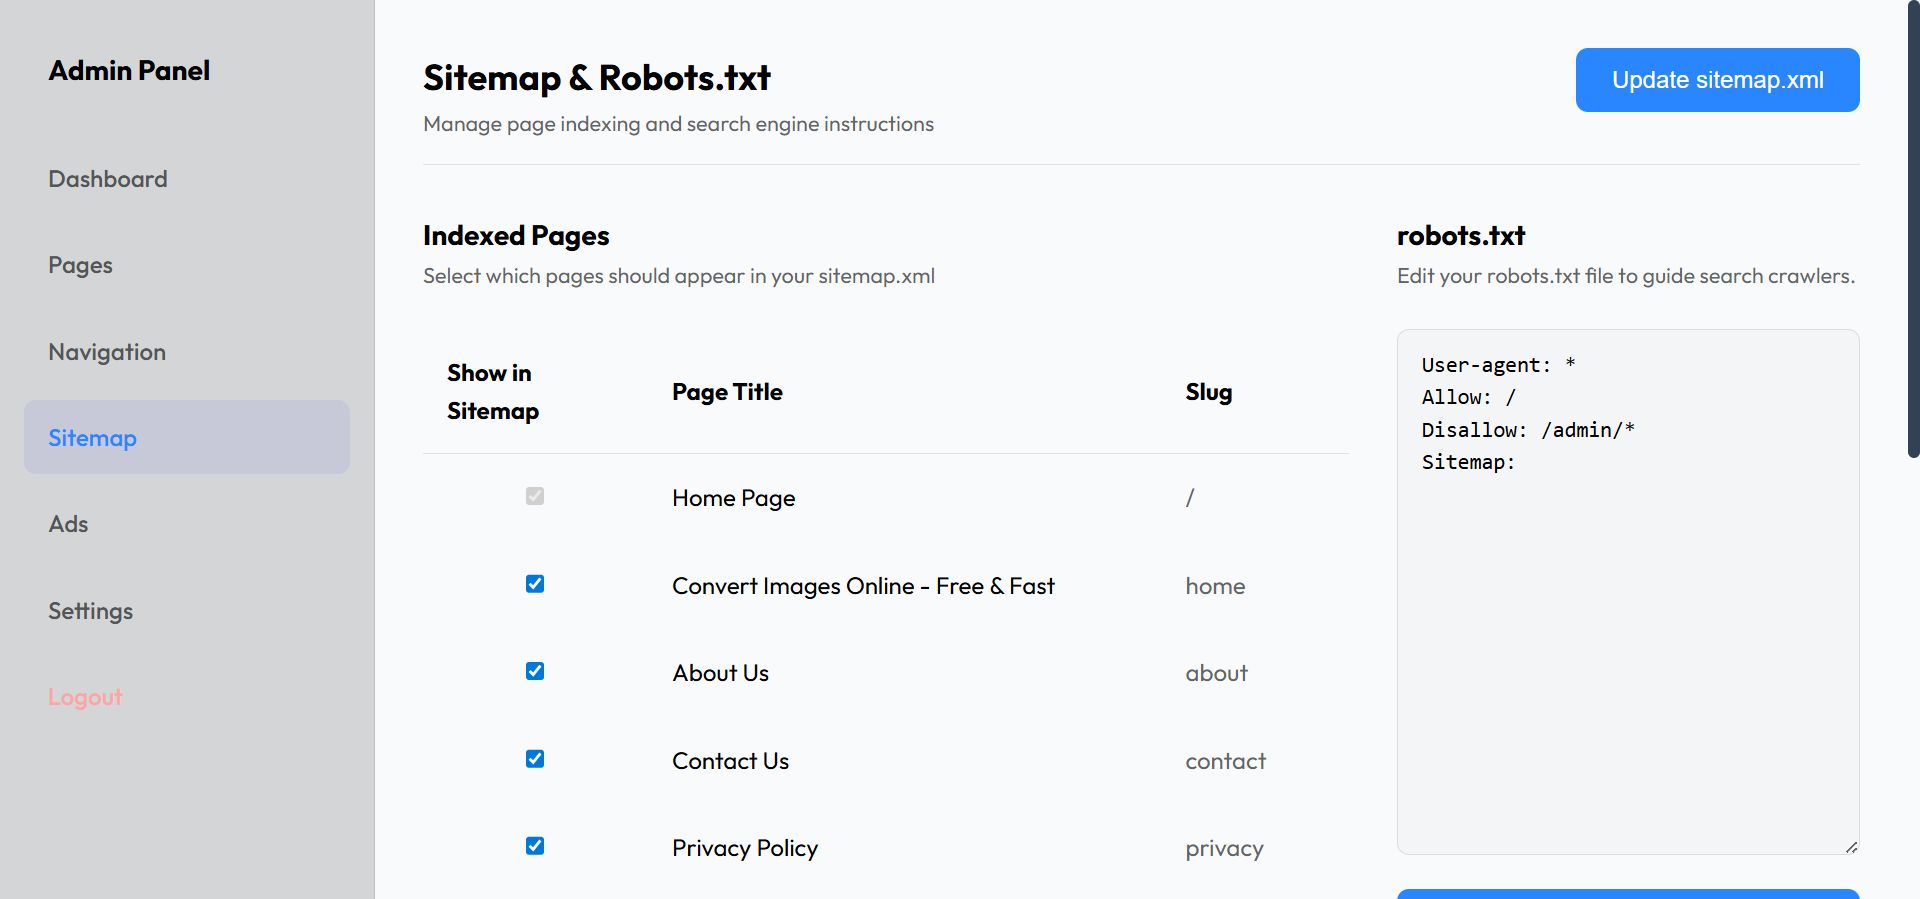
Task: Open the Ads section
Action: click(69, 524)
